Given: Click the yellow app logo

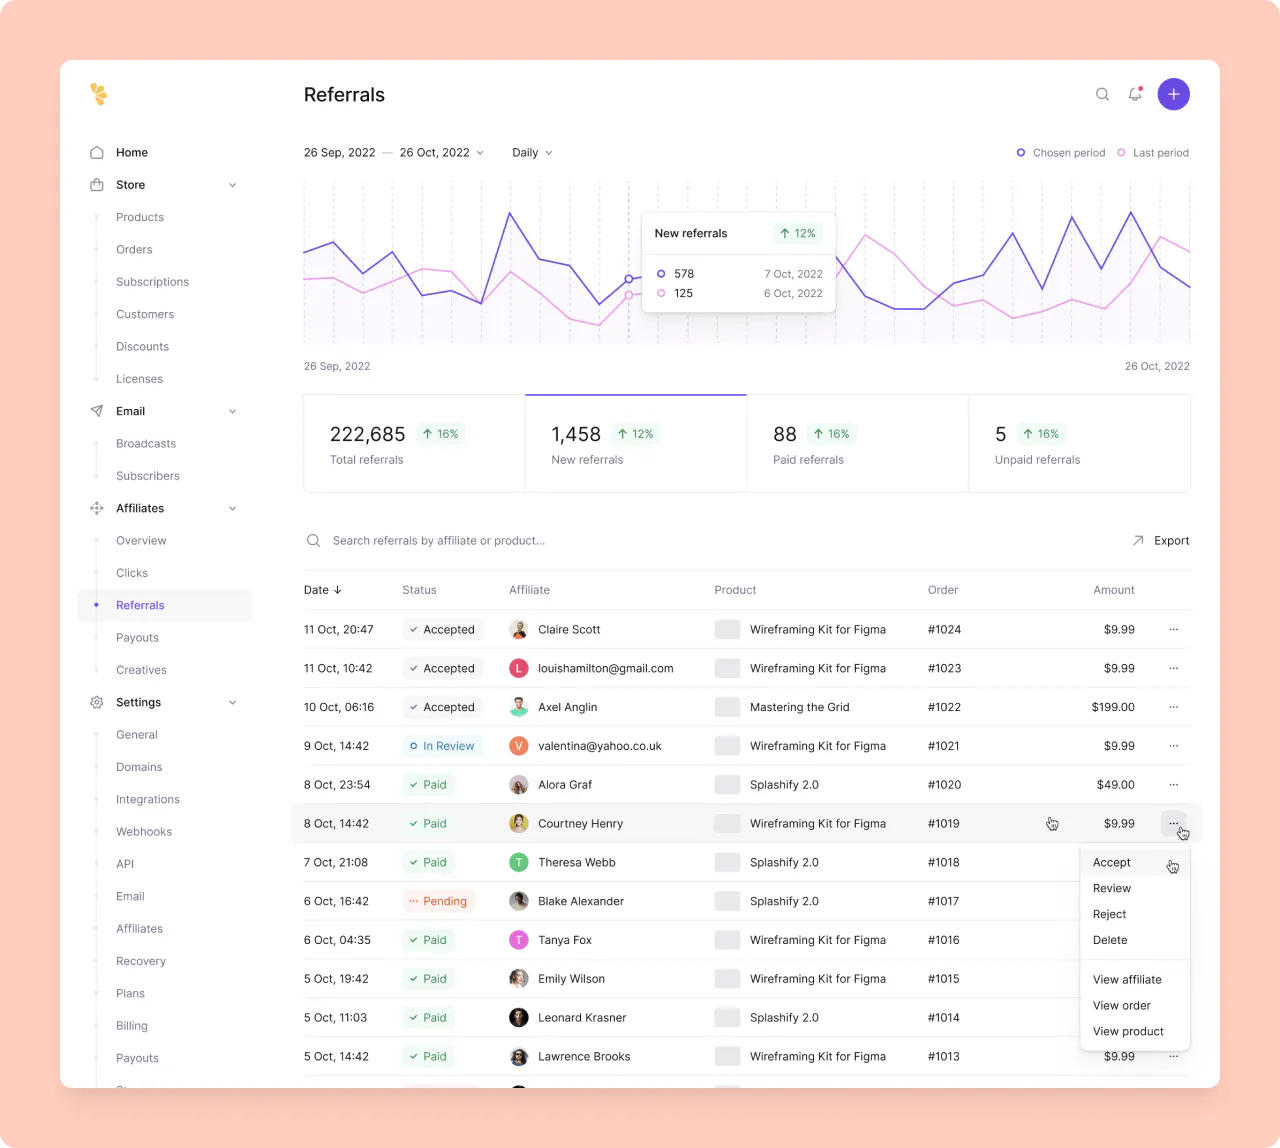Looking at the screenshot, I should click(98, 94).
